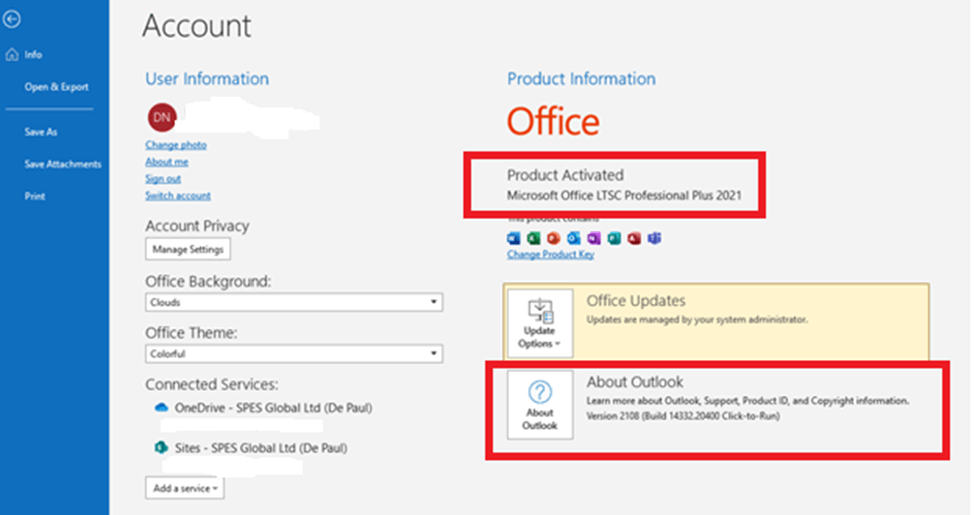Select the Info label in the sidebar
Viewport: 975px width, 515px height.
pos(34,55)
